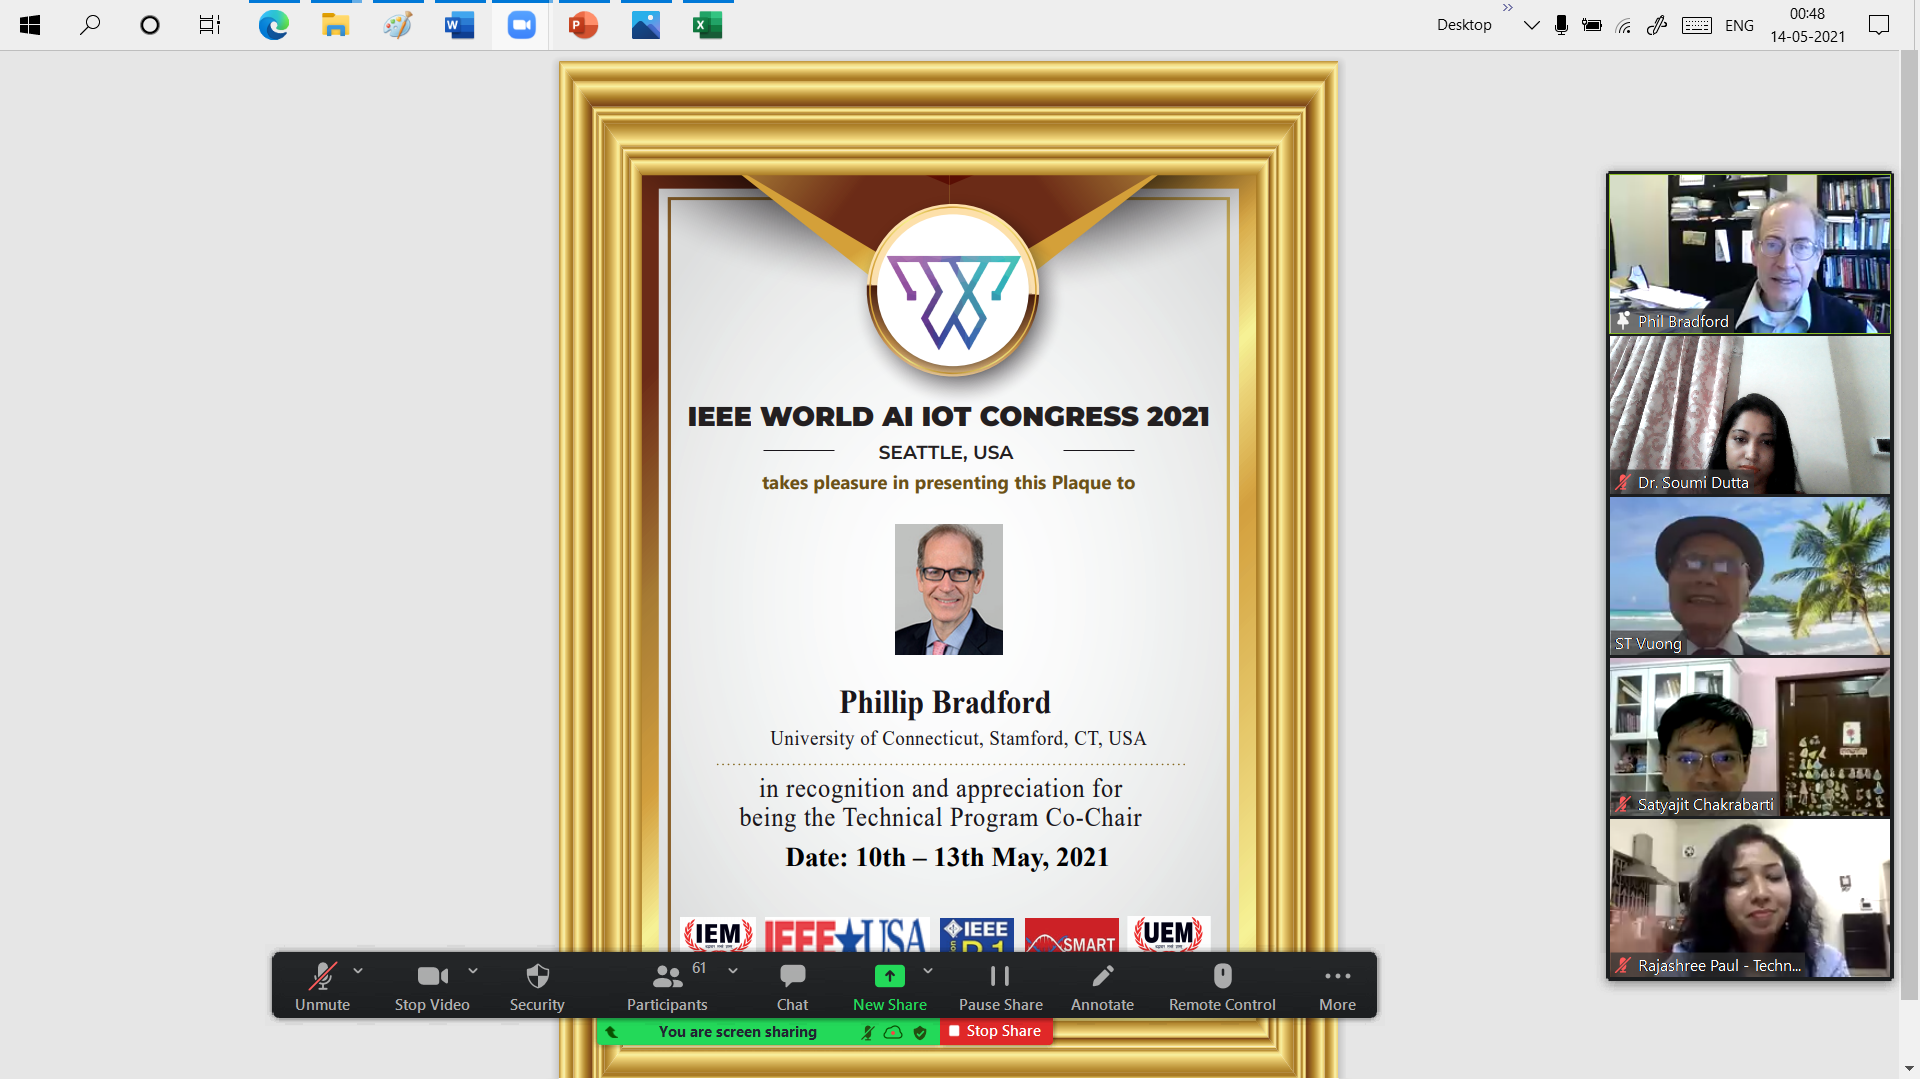The height and width of the screenshot is (1080, 1920).
Task: Unmute the microphone in Zoom toolbar
Action: coord(322,987)
